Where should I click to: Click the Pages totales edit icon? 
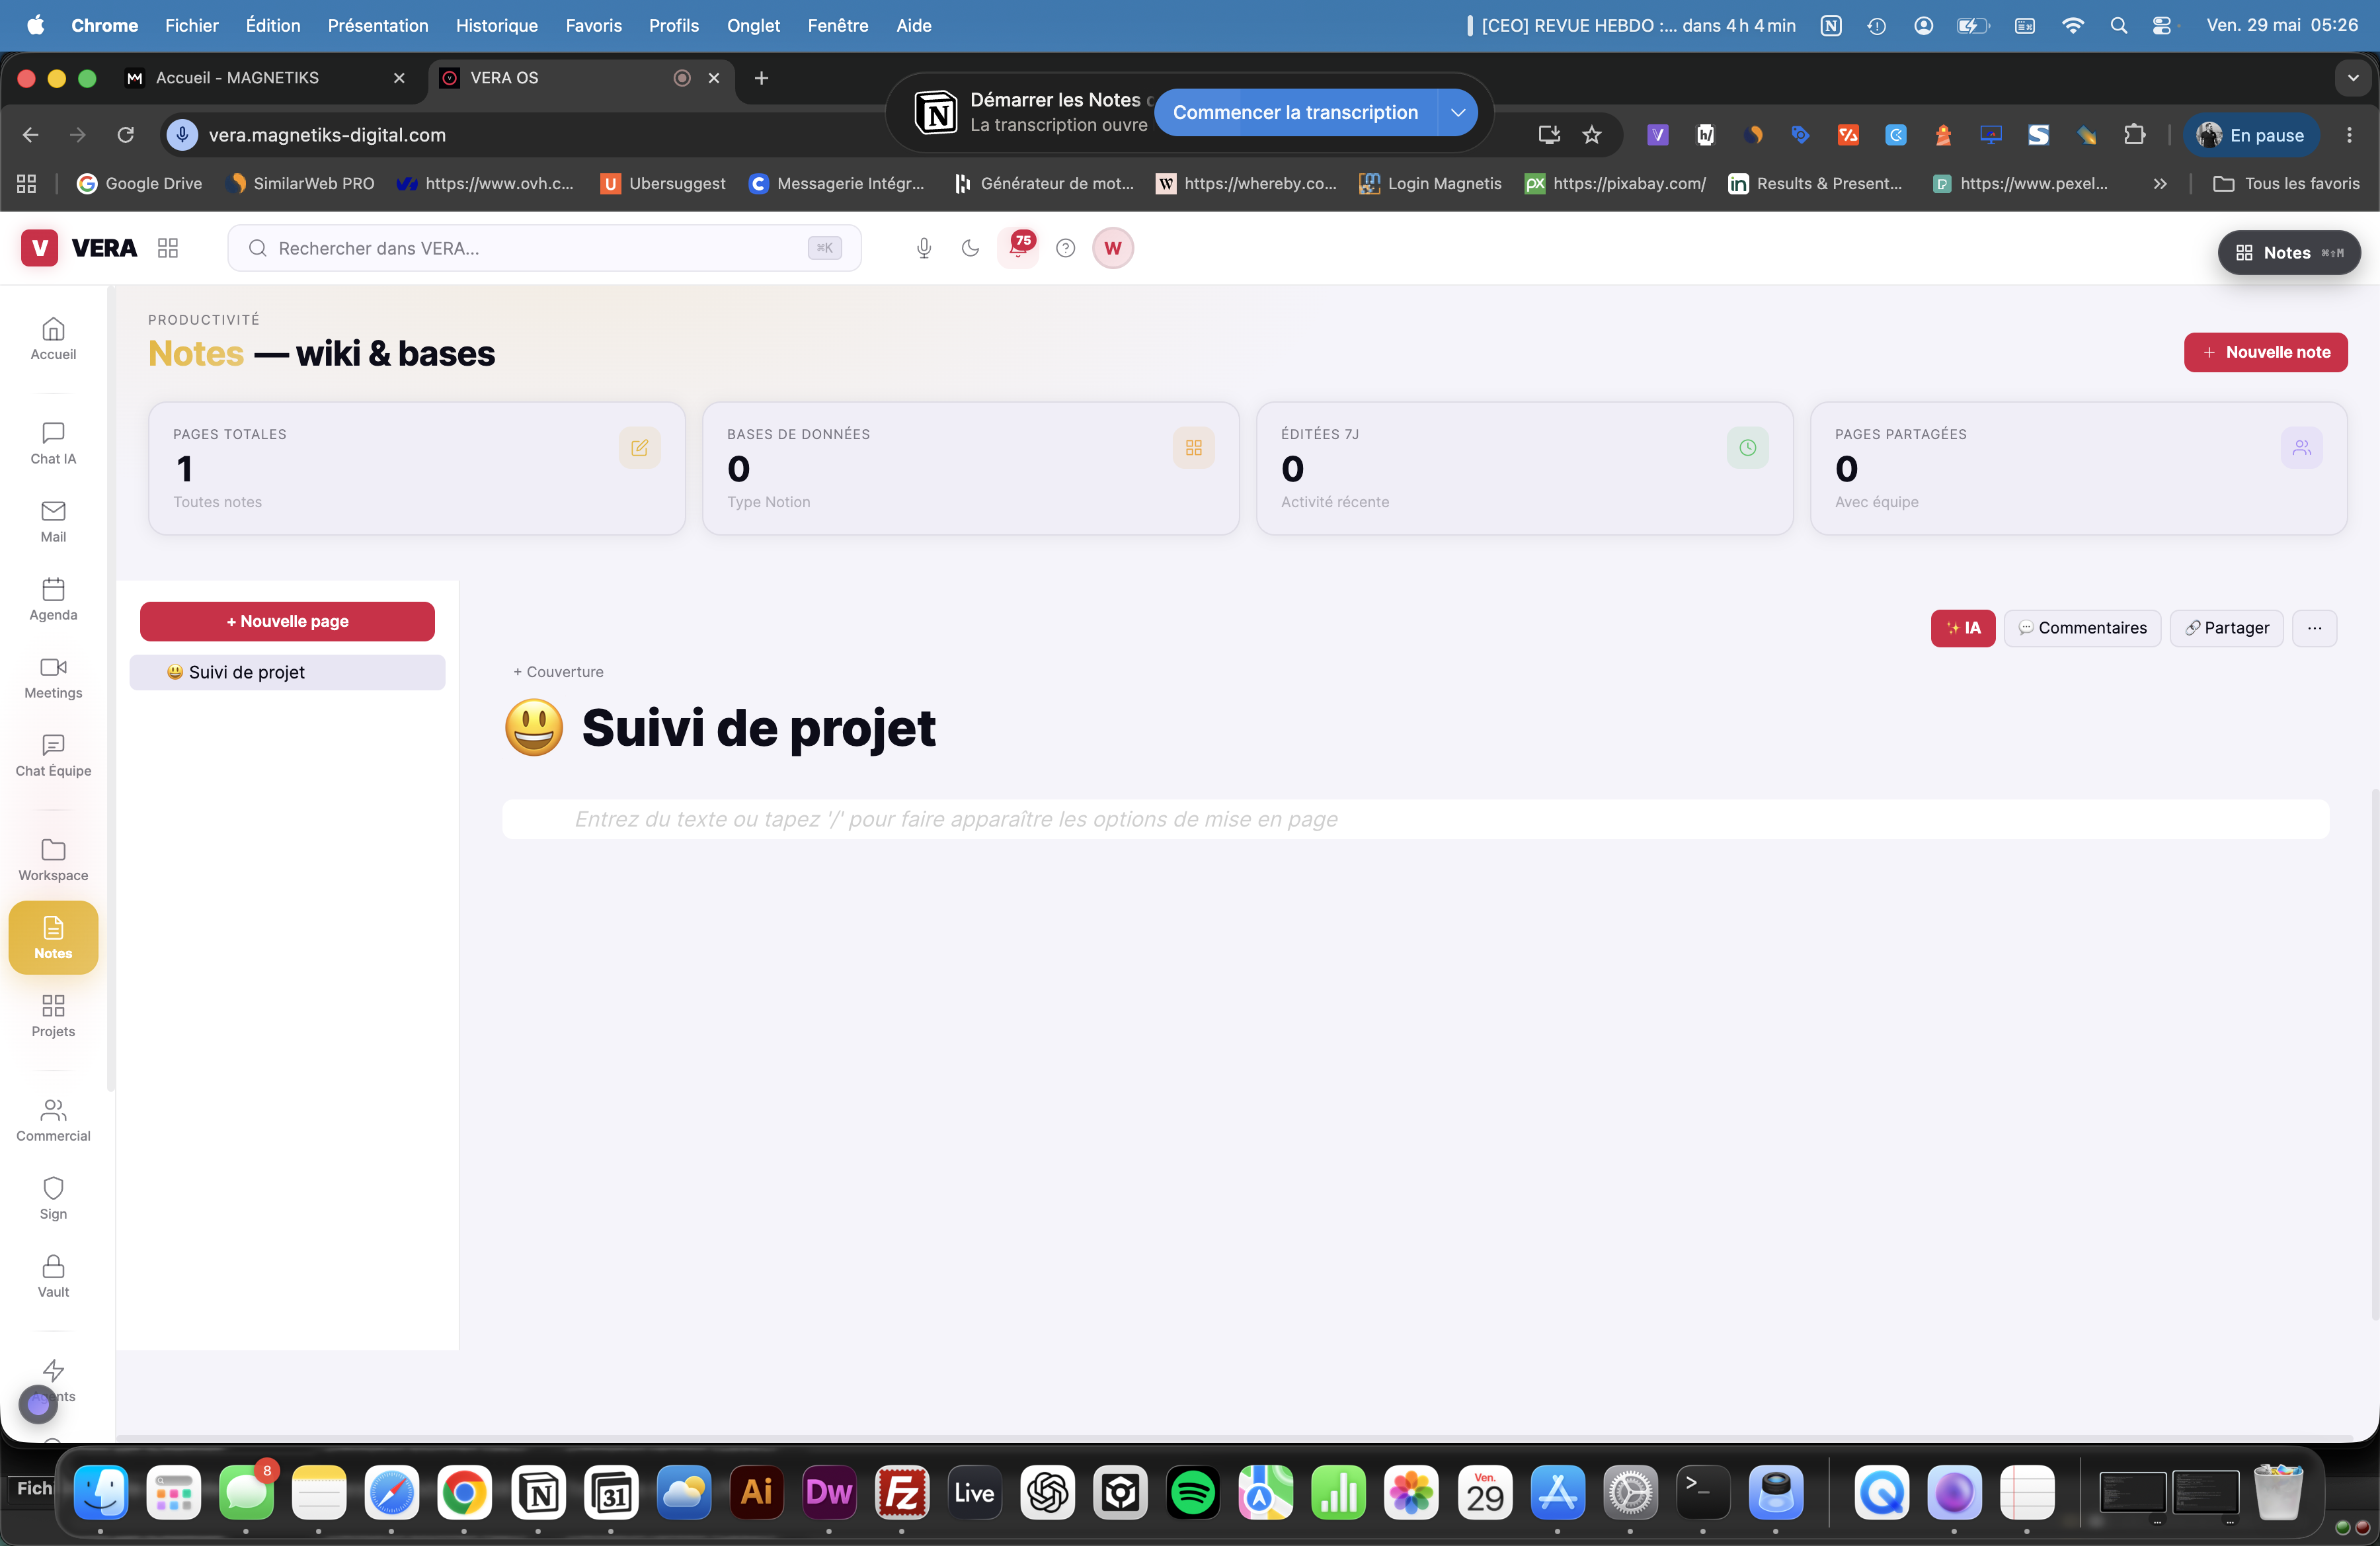pyautogui.click(x=639, y=447)
